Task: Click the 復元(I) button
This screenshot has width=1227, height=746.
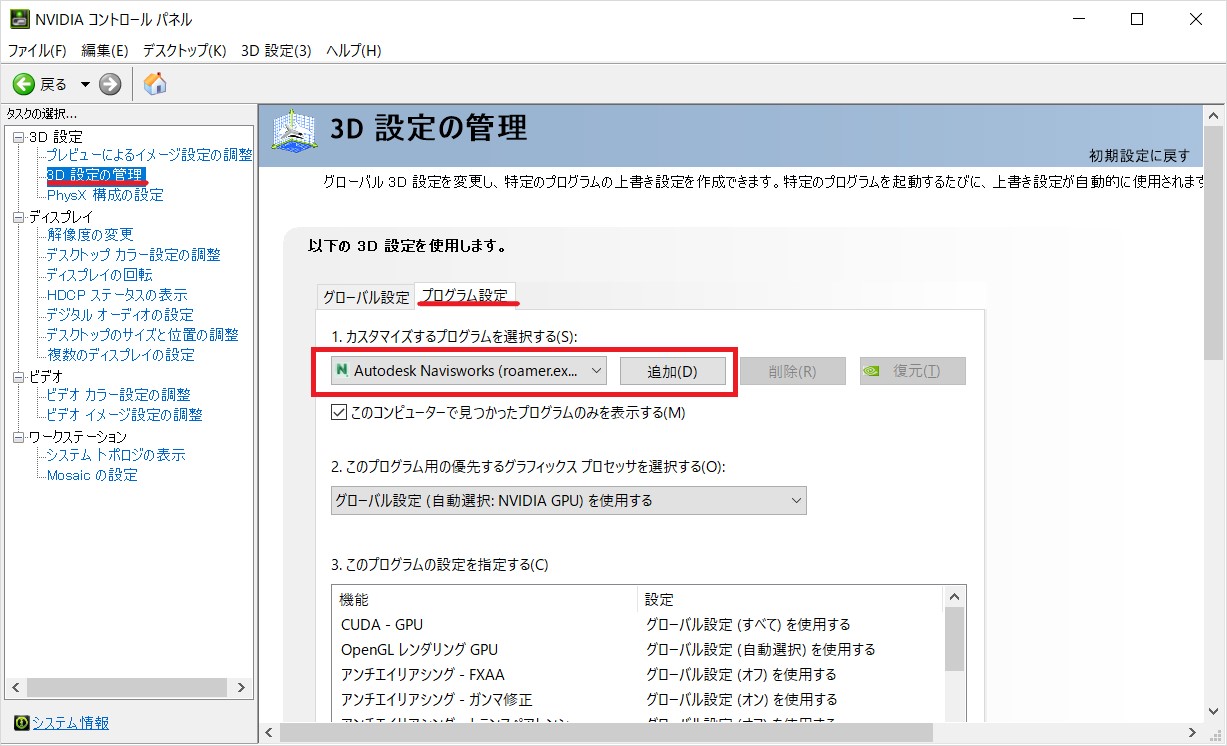Action: click(x=913, y=371)
